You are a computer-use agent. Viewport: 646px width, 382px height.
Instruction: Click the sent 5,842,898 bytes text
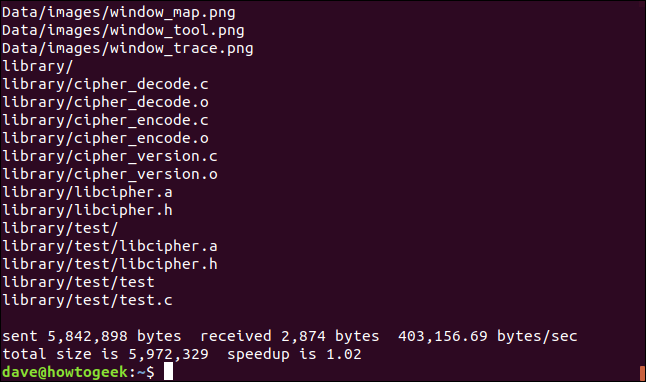[x=92, y=336]
